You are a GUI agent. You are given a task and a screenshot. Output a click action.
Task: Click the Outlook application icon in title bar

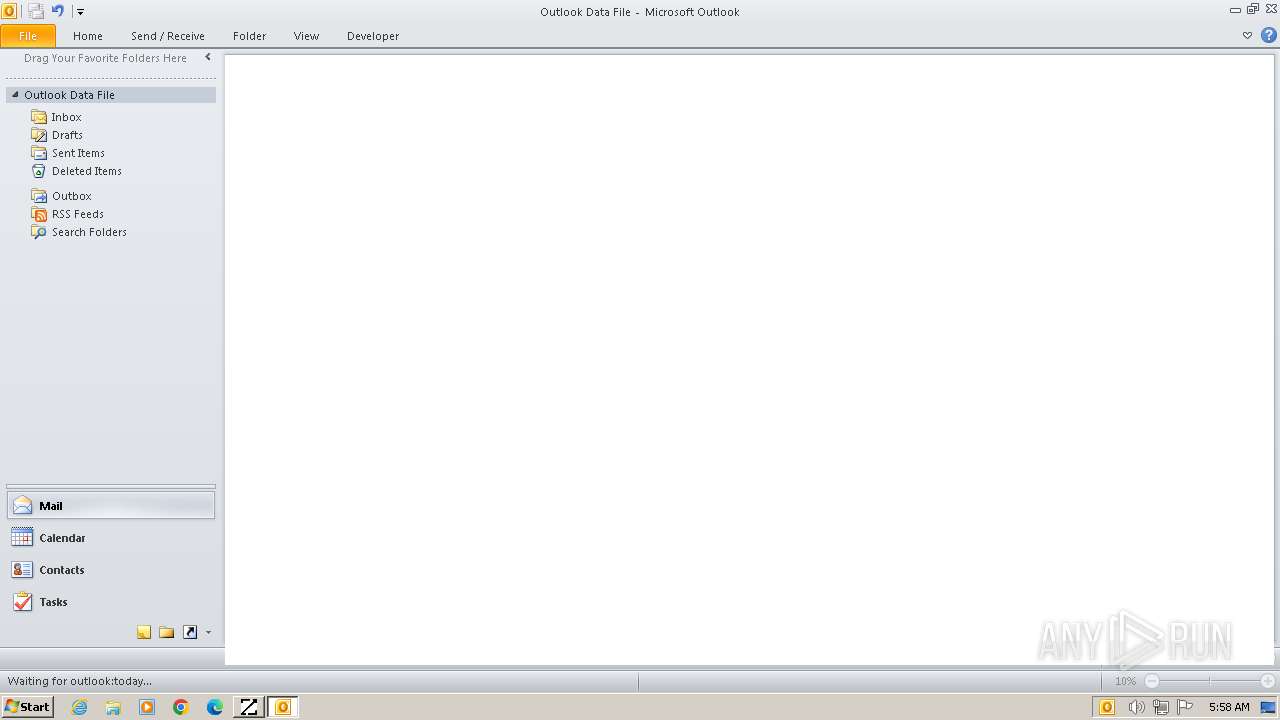9,11
